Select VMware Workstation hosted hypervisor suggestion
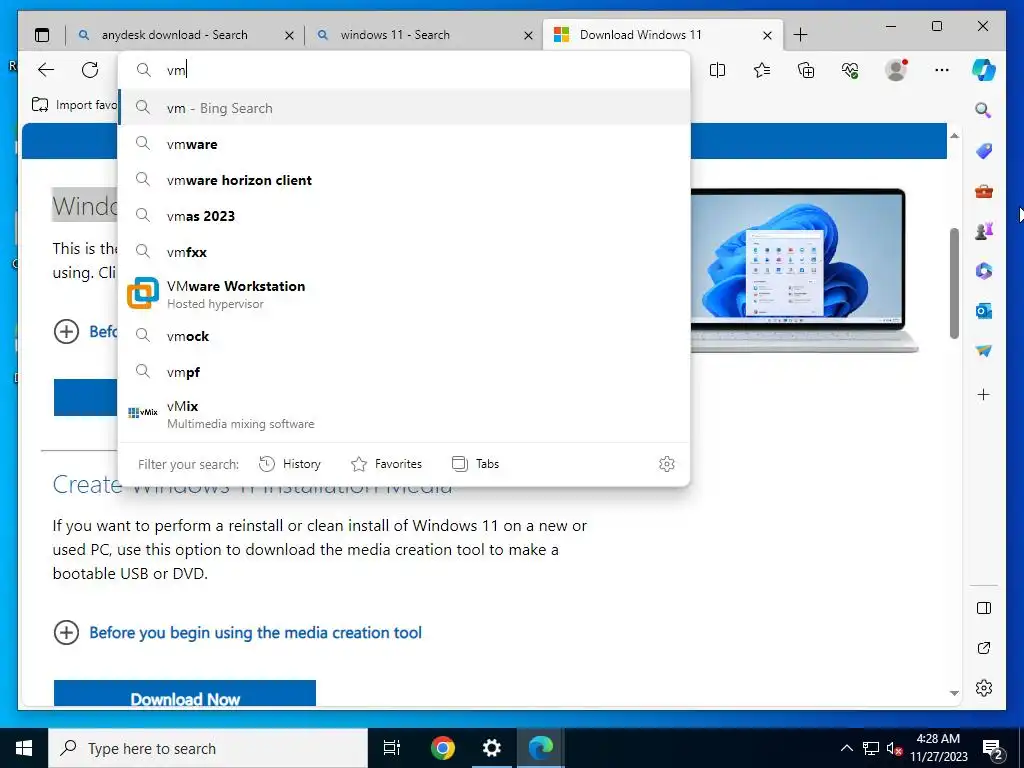1024x768 pixels. [x=404, y=294]
